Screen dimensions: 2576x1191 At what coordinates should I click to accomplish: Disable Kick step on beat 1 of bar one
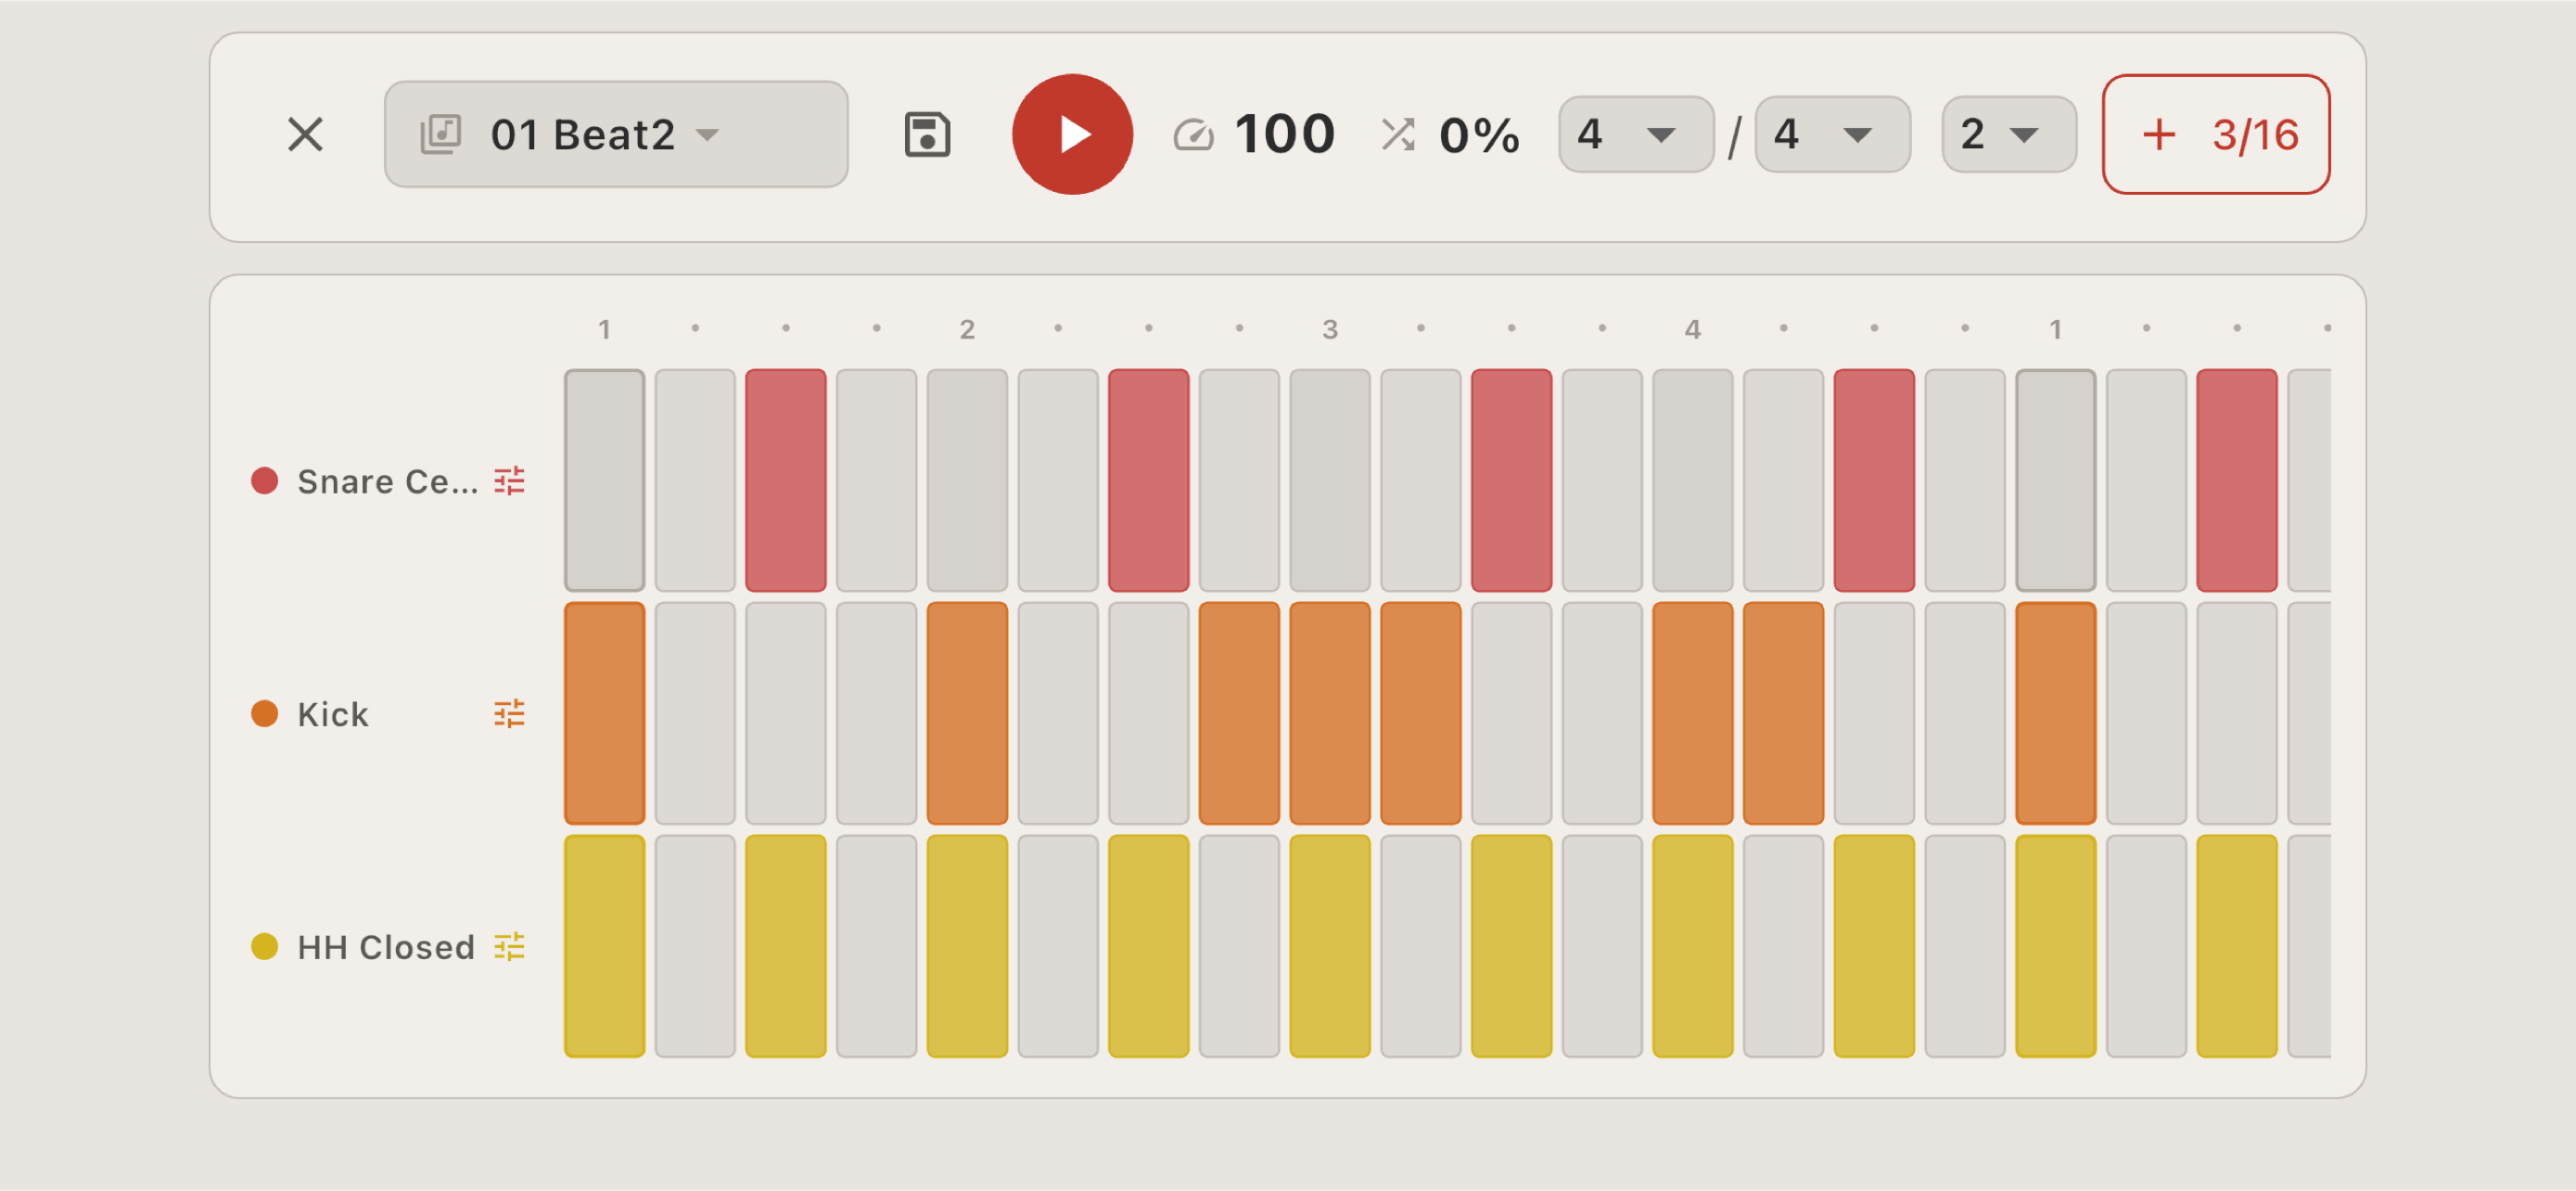604,713
